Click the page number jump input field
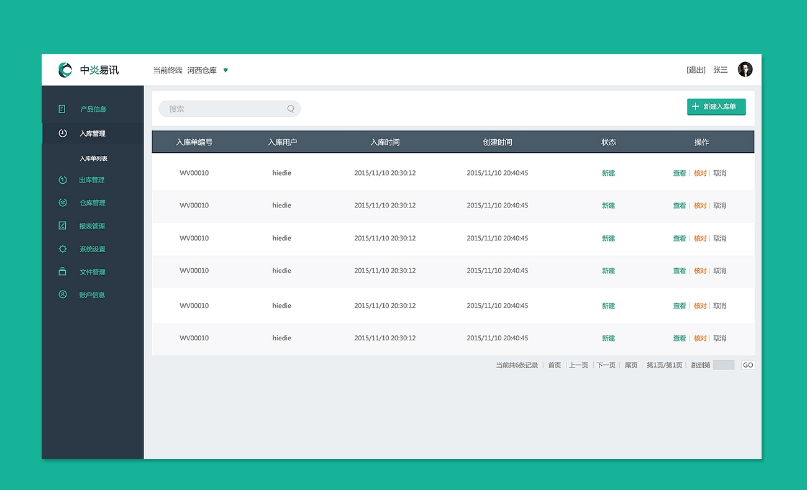Image resolution: width=807 pixels, height=490 pixels. 724,365
